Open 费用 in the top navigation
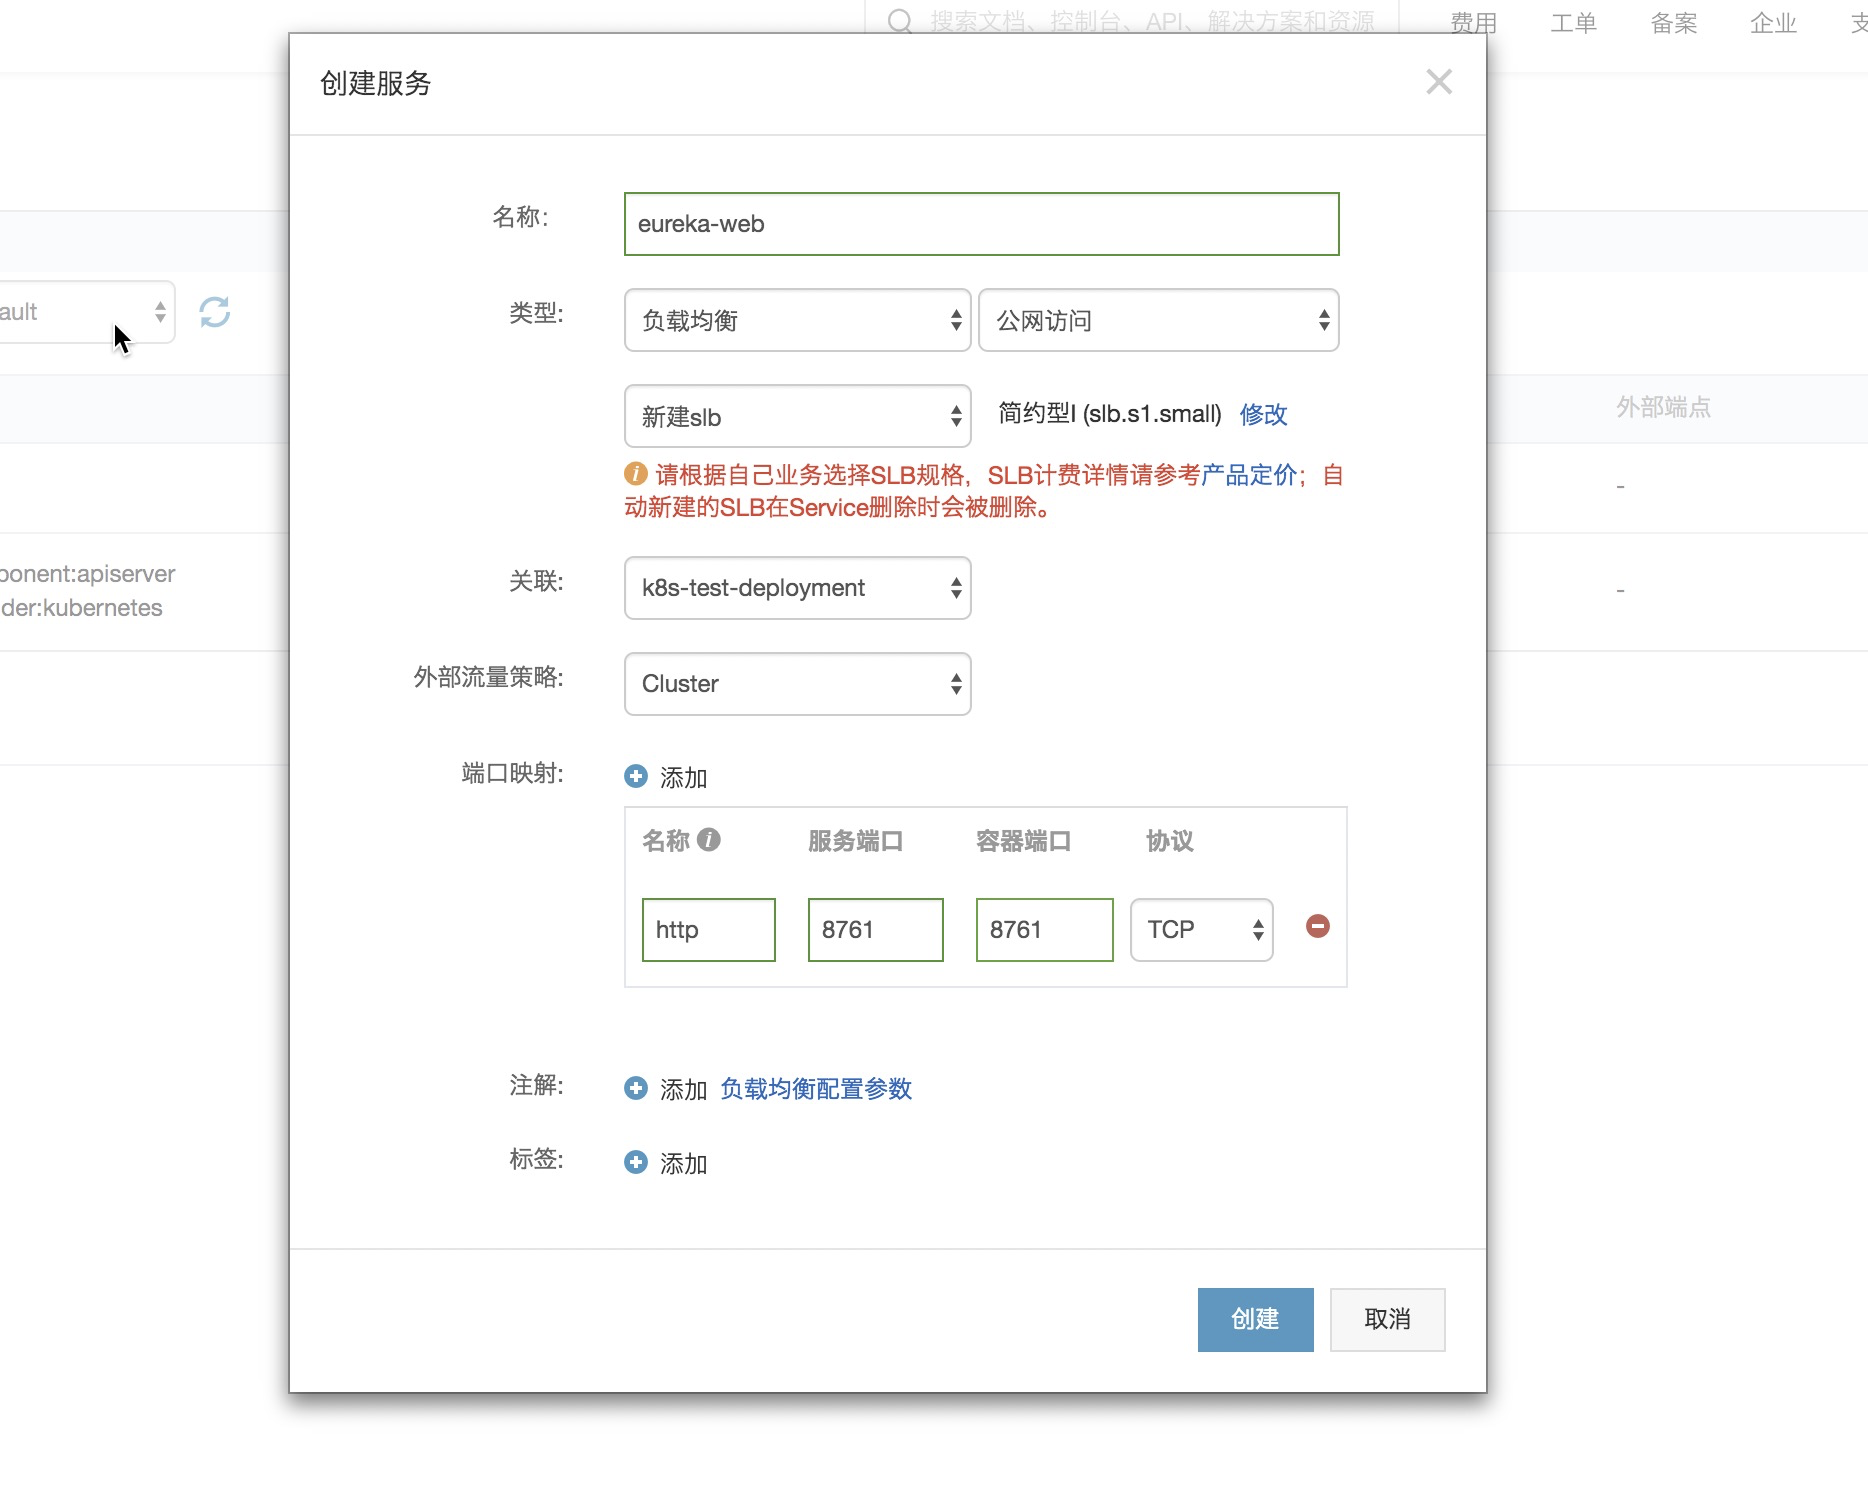Screen dimensions: 1868x1512 coord(1474,22)
